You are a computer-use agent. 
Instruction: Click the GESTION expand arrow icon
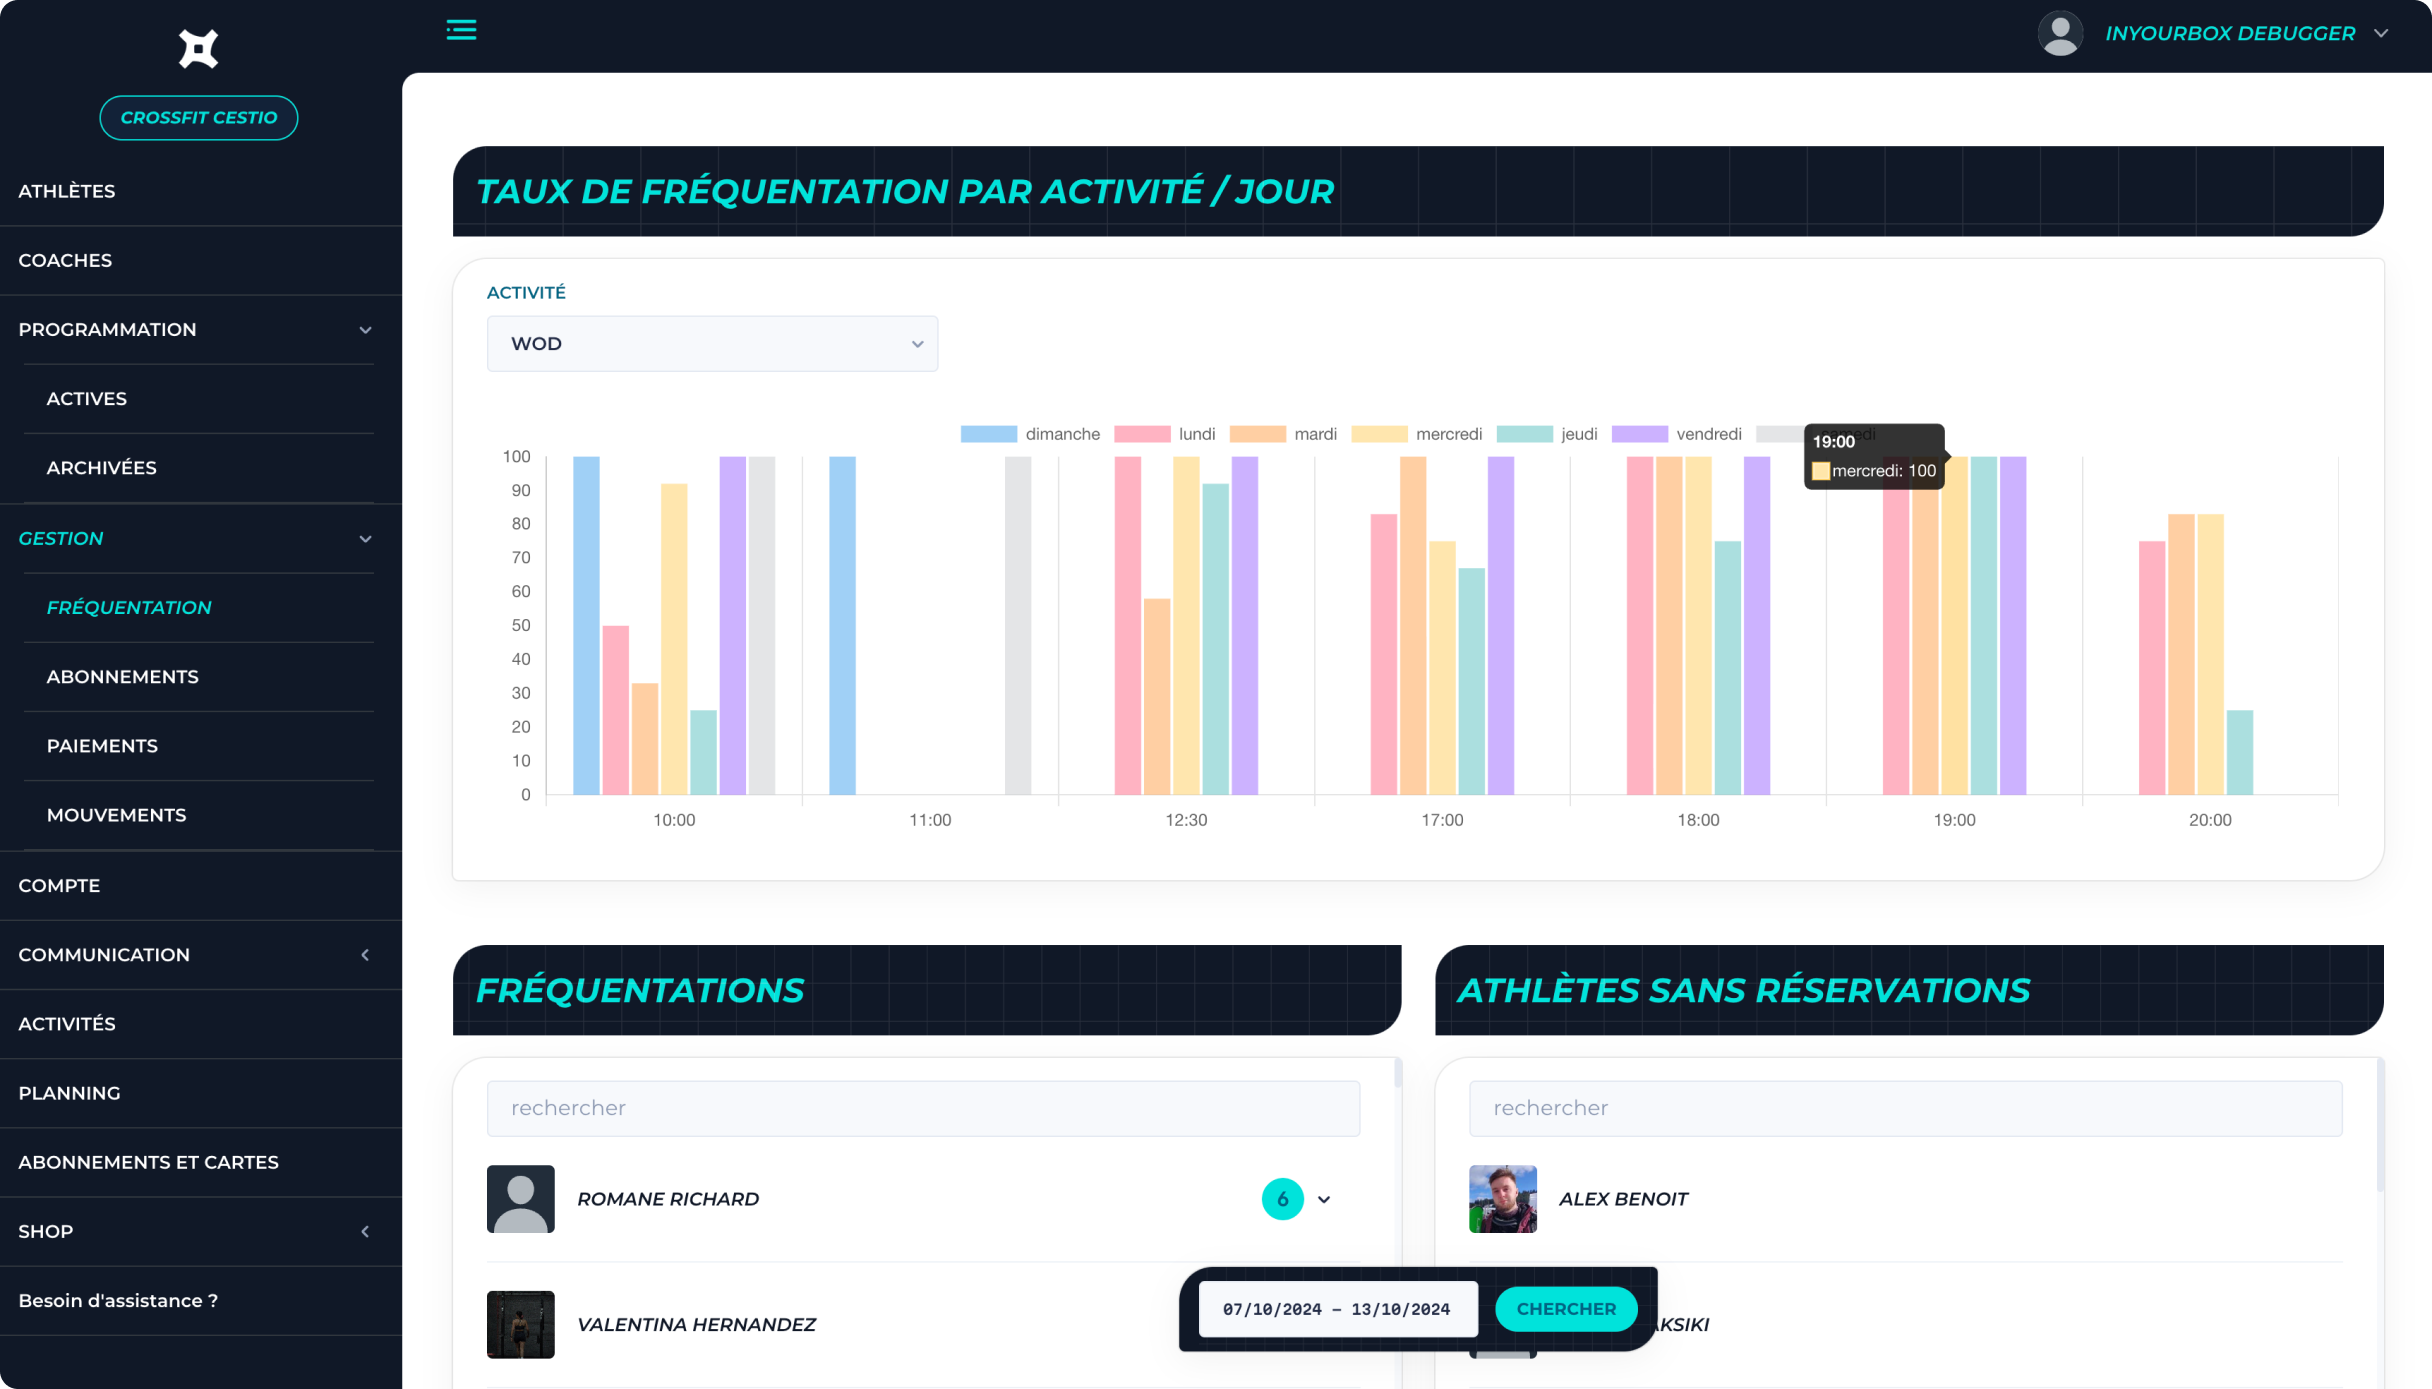[366, 538]
